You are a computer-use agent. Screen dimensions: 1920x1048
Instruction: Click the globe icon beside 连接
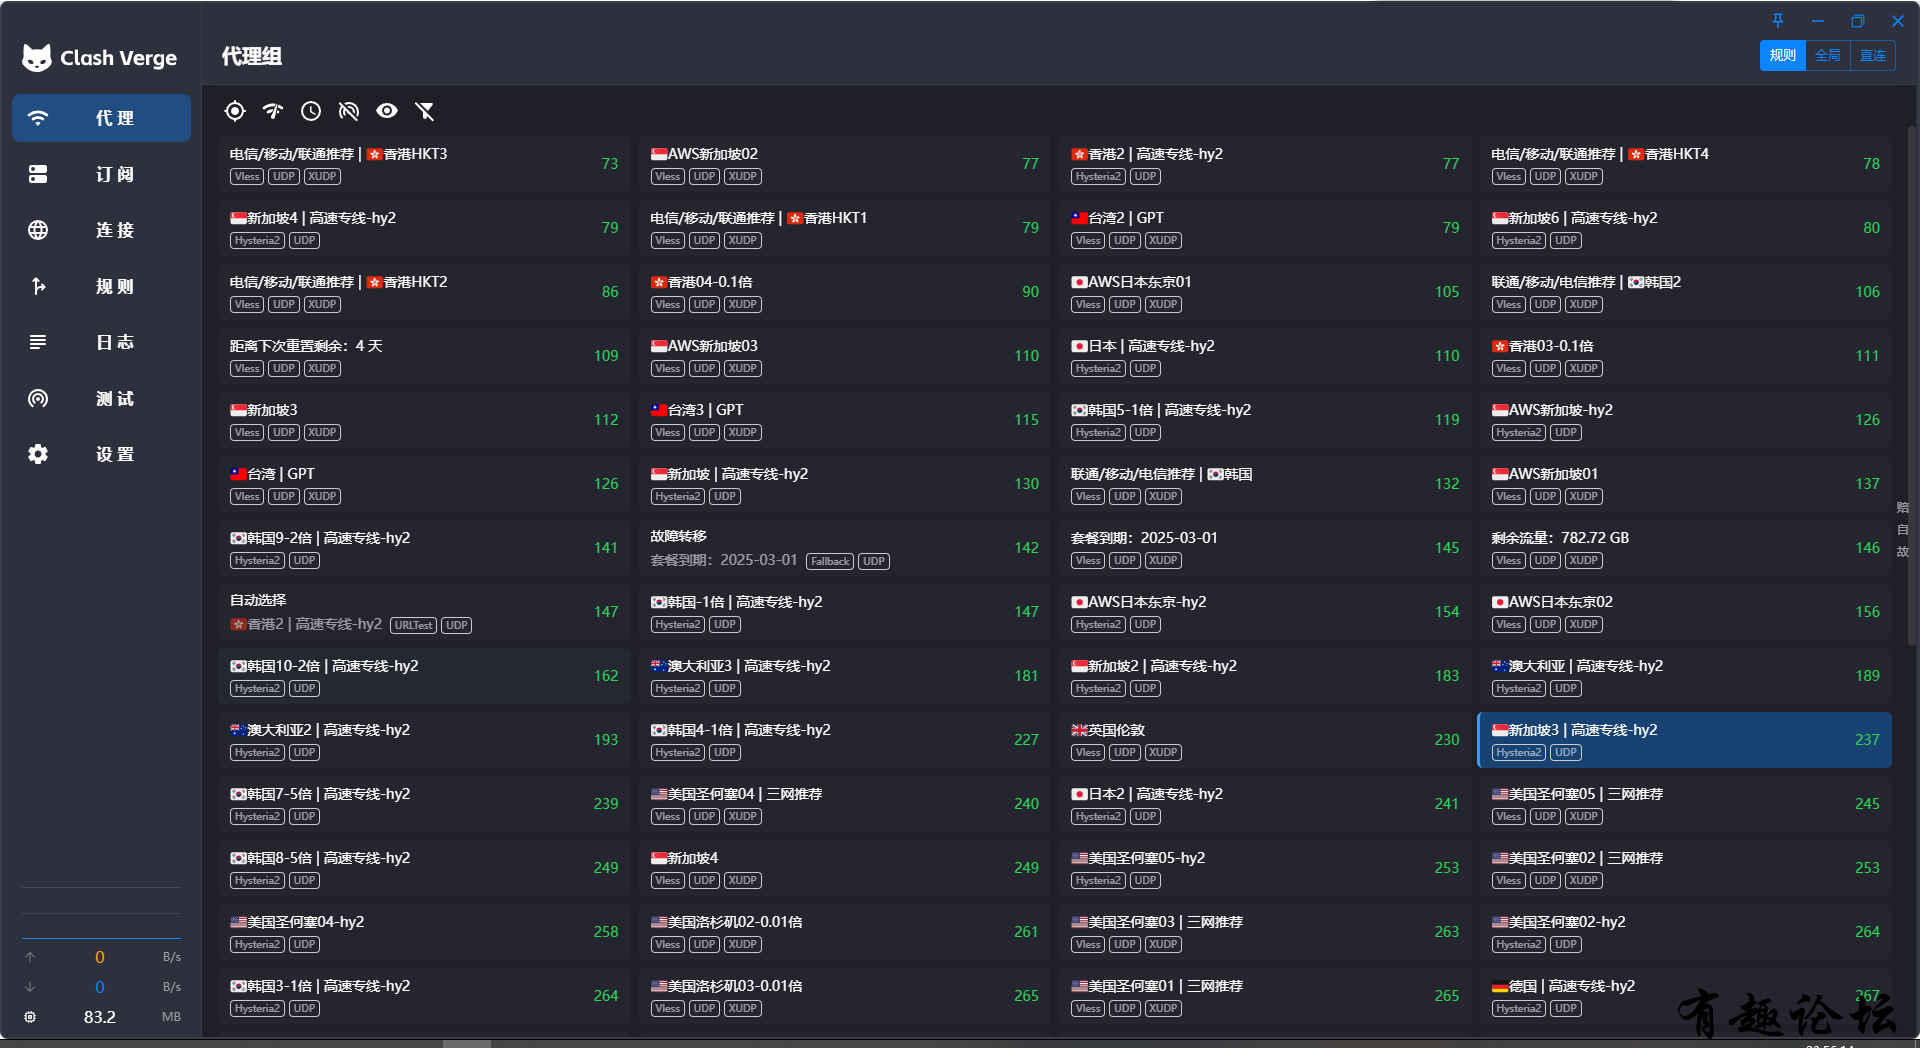[x=38, y=230]
